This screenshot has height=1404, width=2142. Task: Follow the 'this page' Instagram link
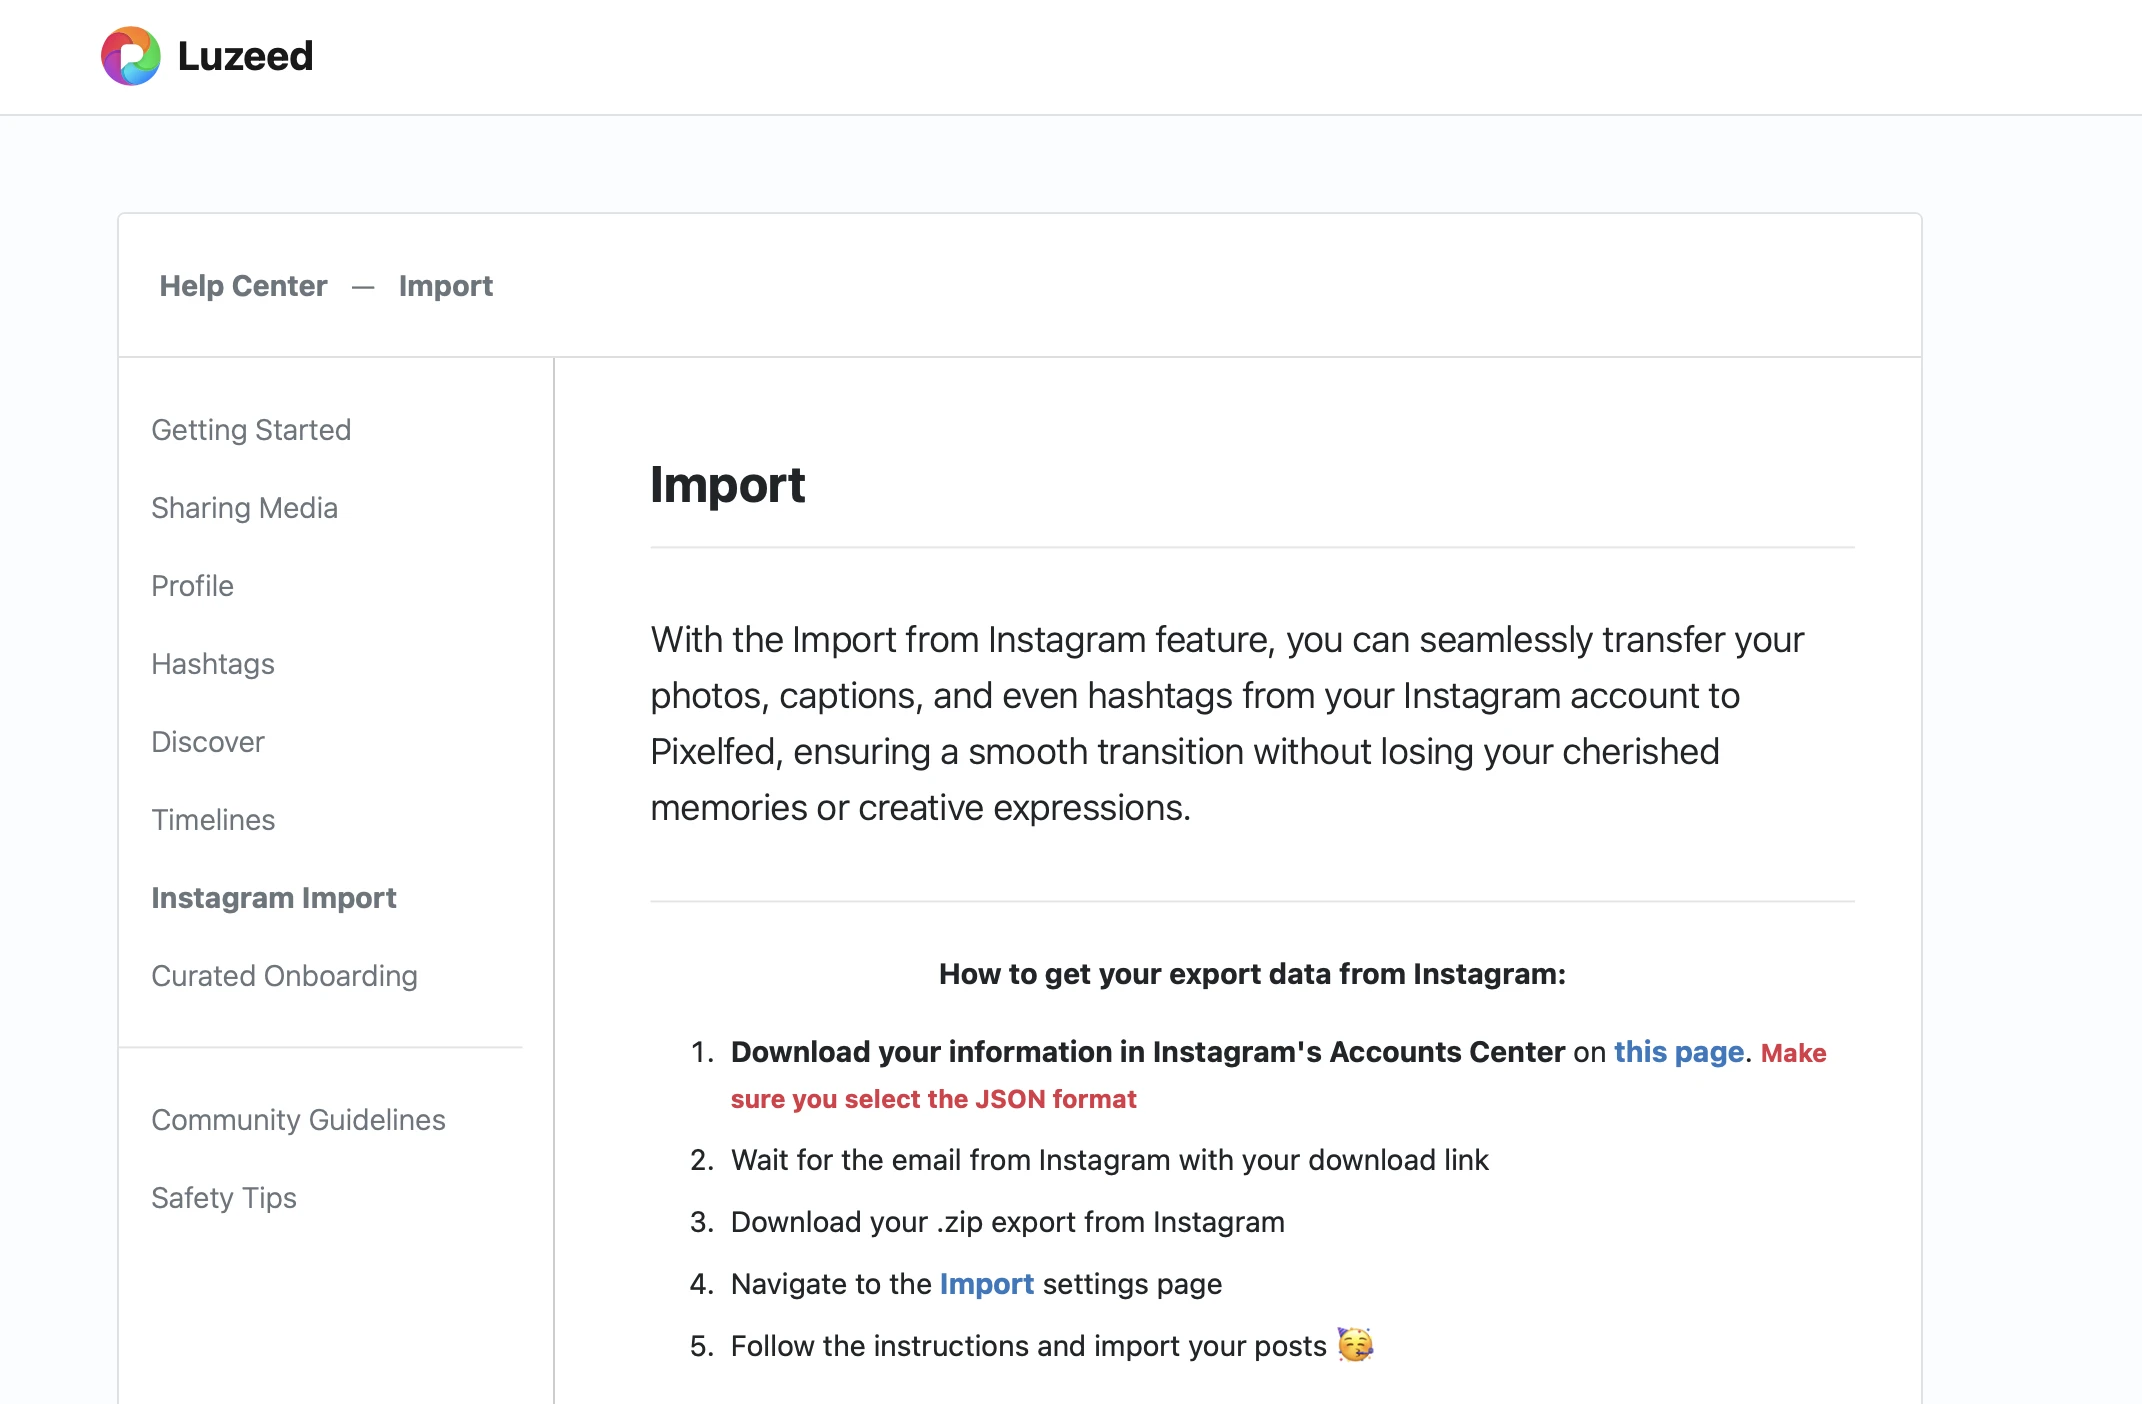click(1678, 1052)
